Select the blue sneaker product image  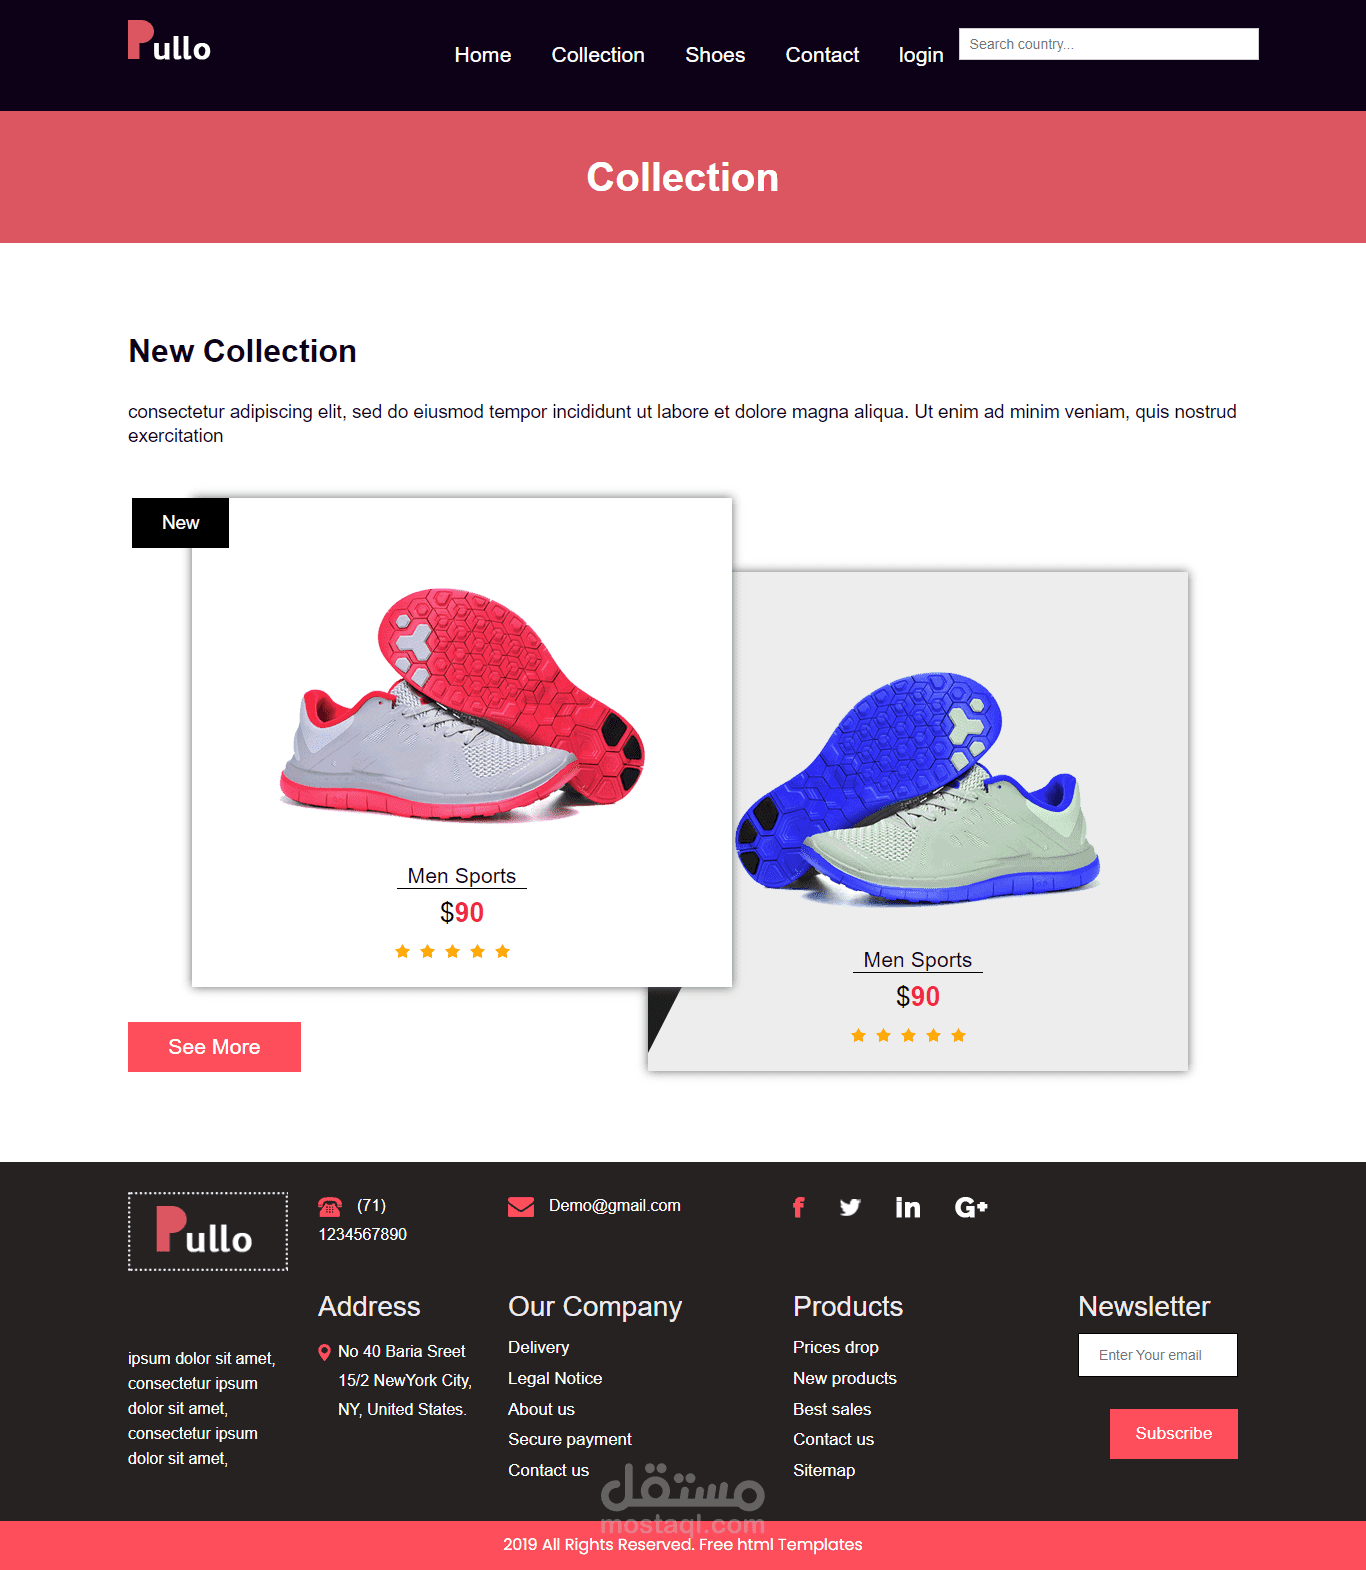click(918, 788)
